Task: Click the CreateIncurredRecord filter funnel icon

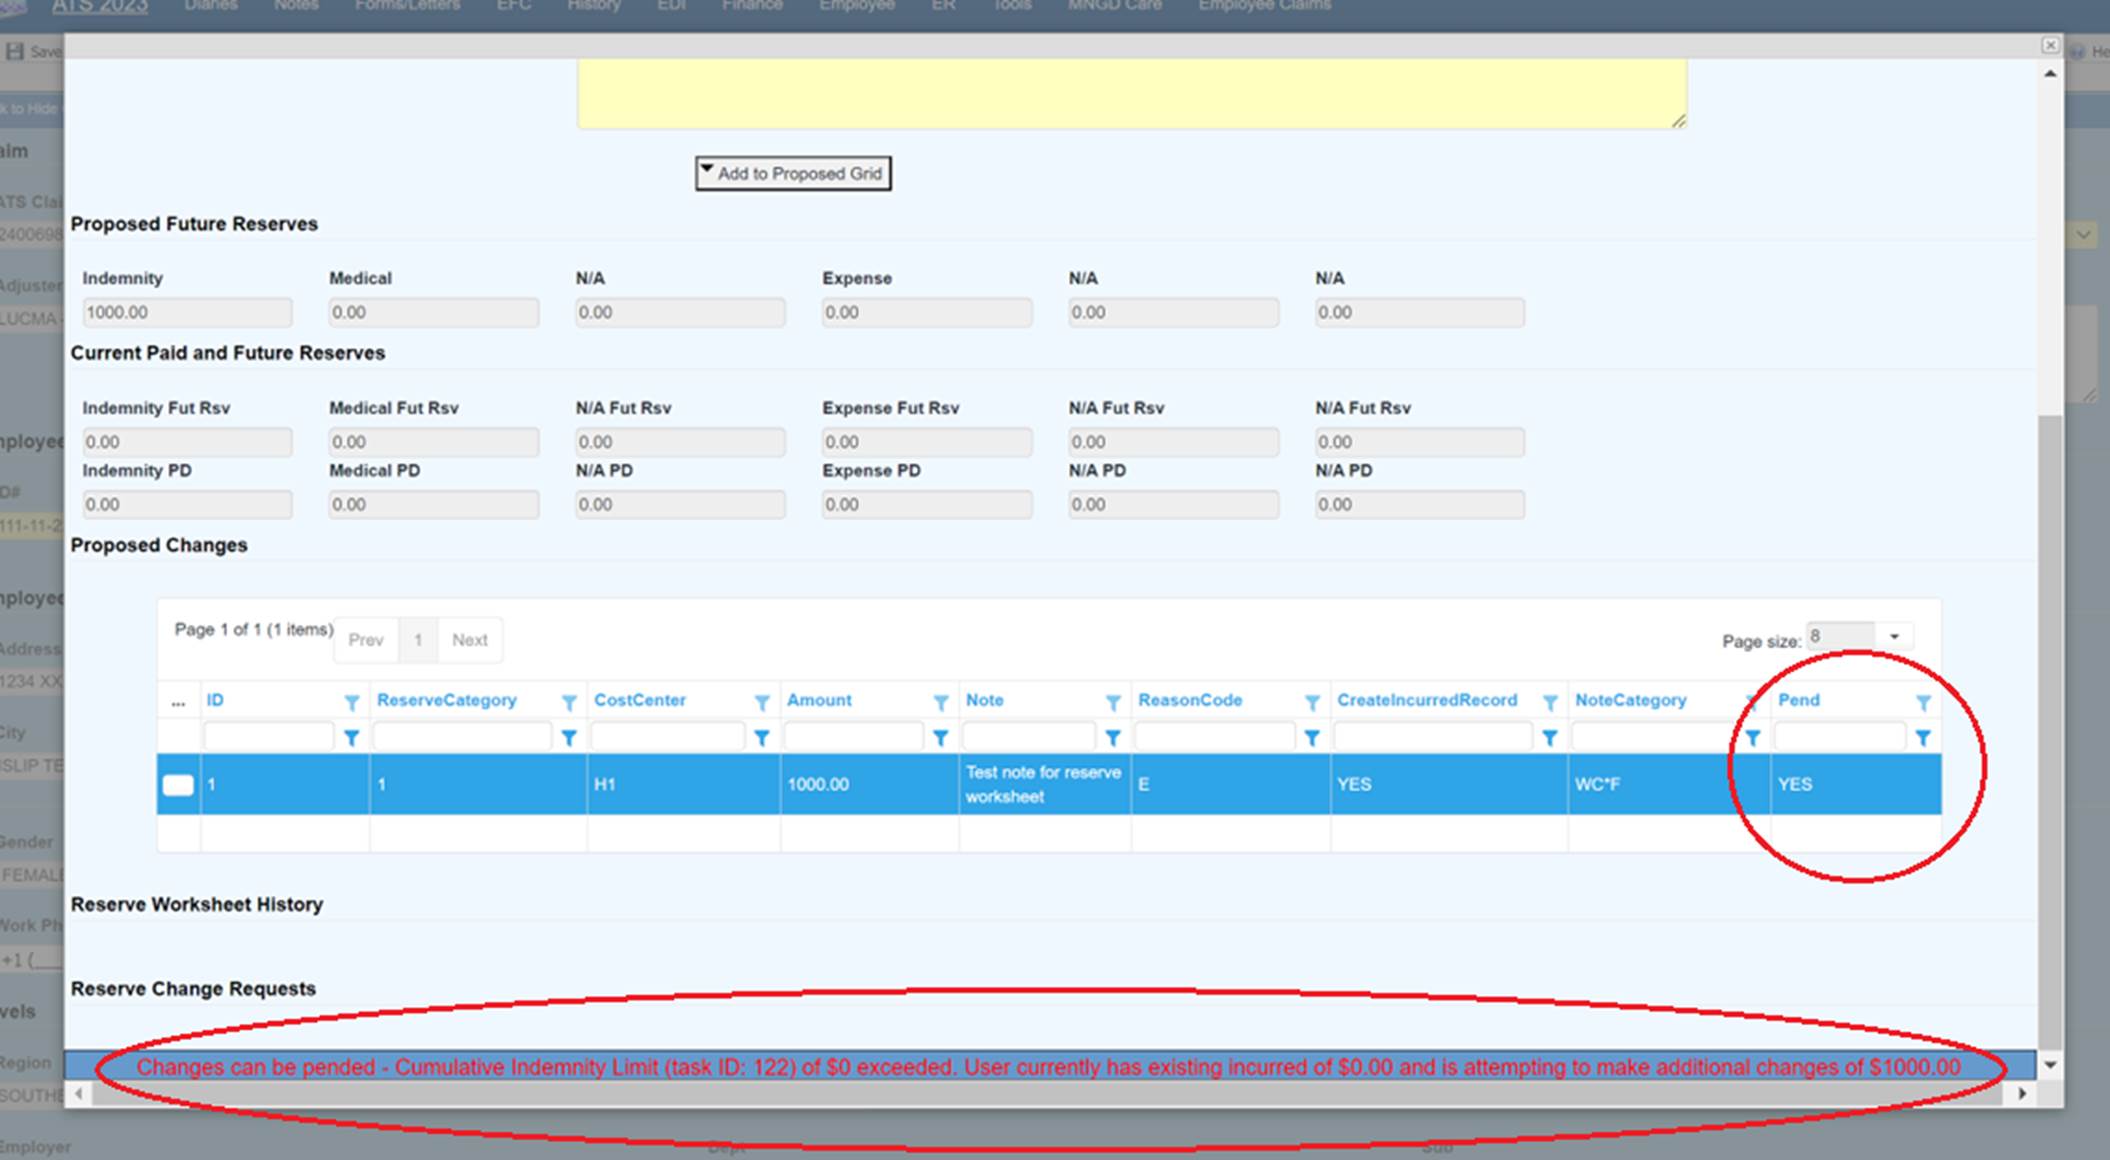Action: (1549, 703)
